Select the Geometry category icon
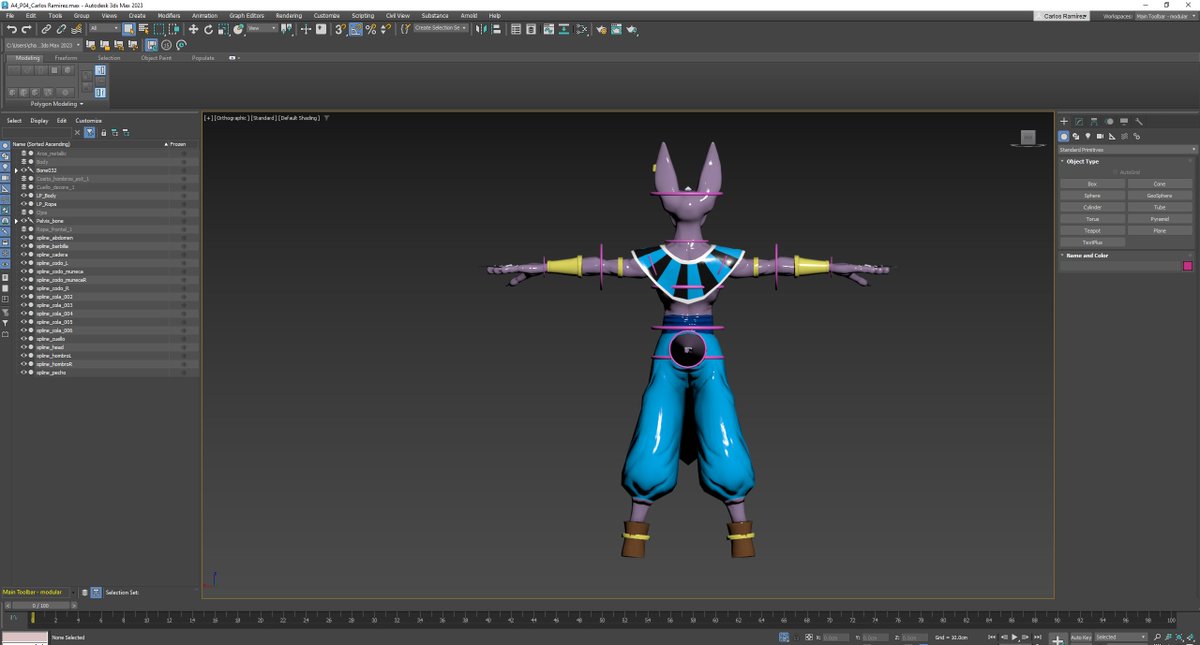 (x=1064, y=136)
